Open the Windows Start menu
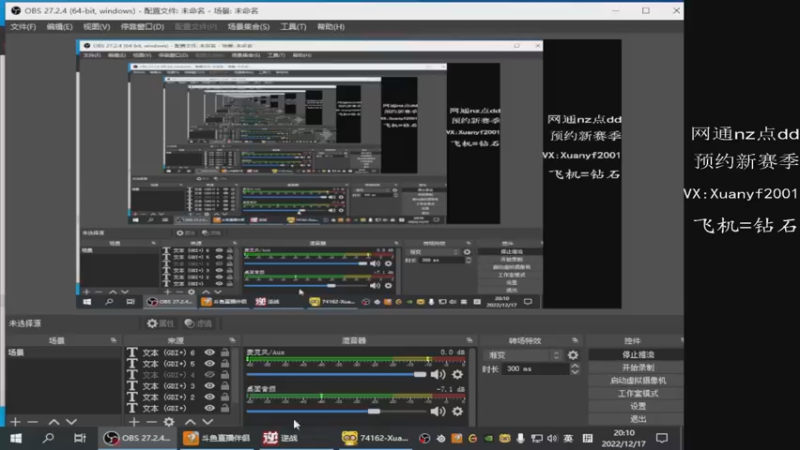The height and width of the screenshot is (450, 800). pos(16,438)
